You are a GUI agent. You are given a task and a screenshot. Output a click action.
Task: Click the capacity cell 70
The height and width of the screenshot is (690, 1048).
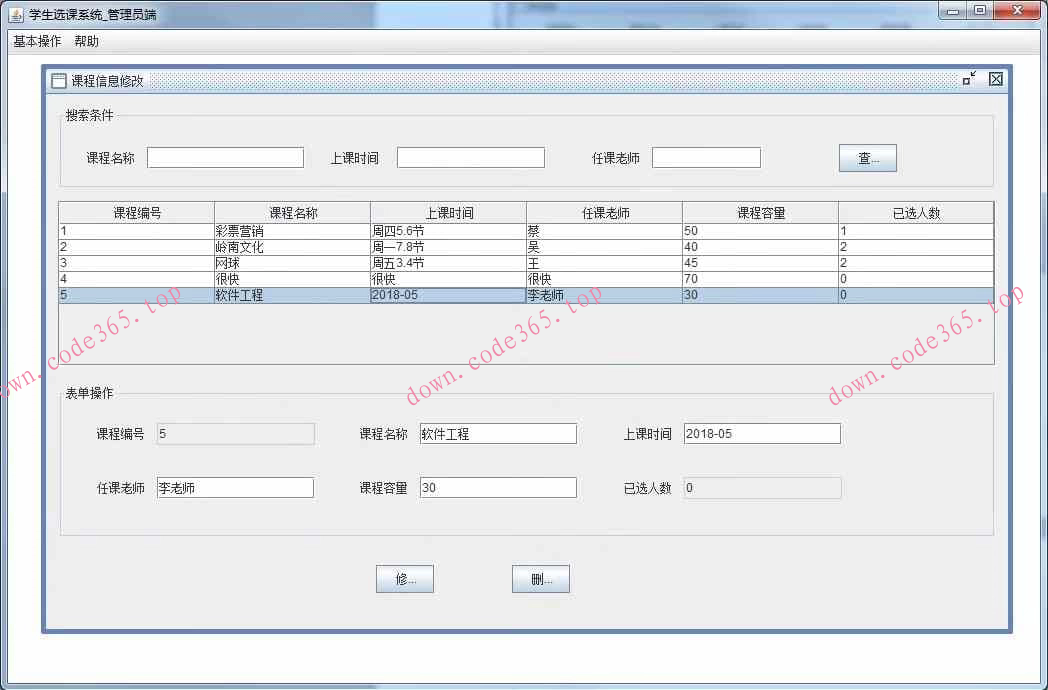(x=761, y=279)
